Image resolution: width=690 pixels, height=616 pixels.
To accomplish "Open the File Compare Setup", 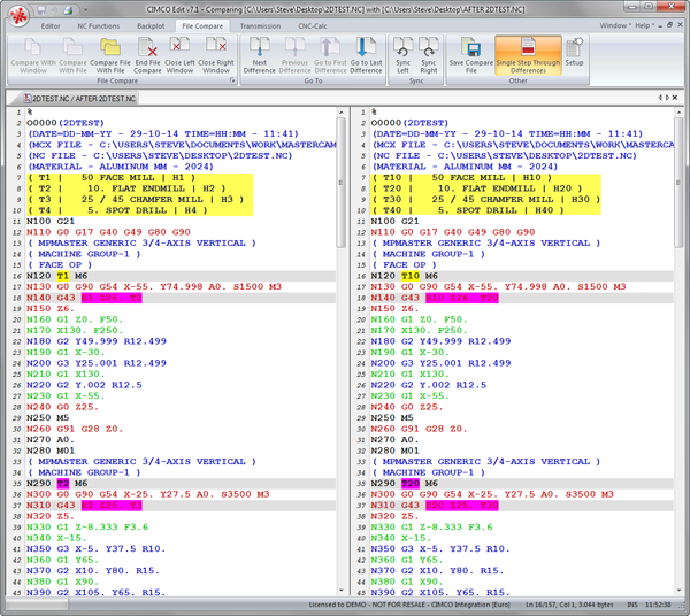I will tap(574, 53).
